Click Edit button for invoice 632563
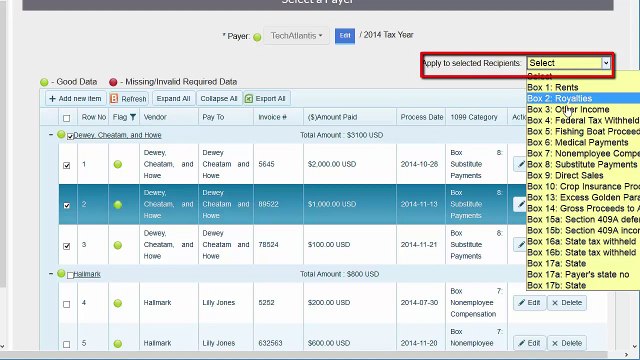Image resolution: width=640 pixels, height=360 pixels. tap(529, 343)
